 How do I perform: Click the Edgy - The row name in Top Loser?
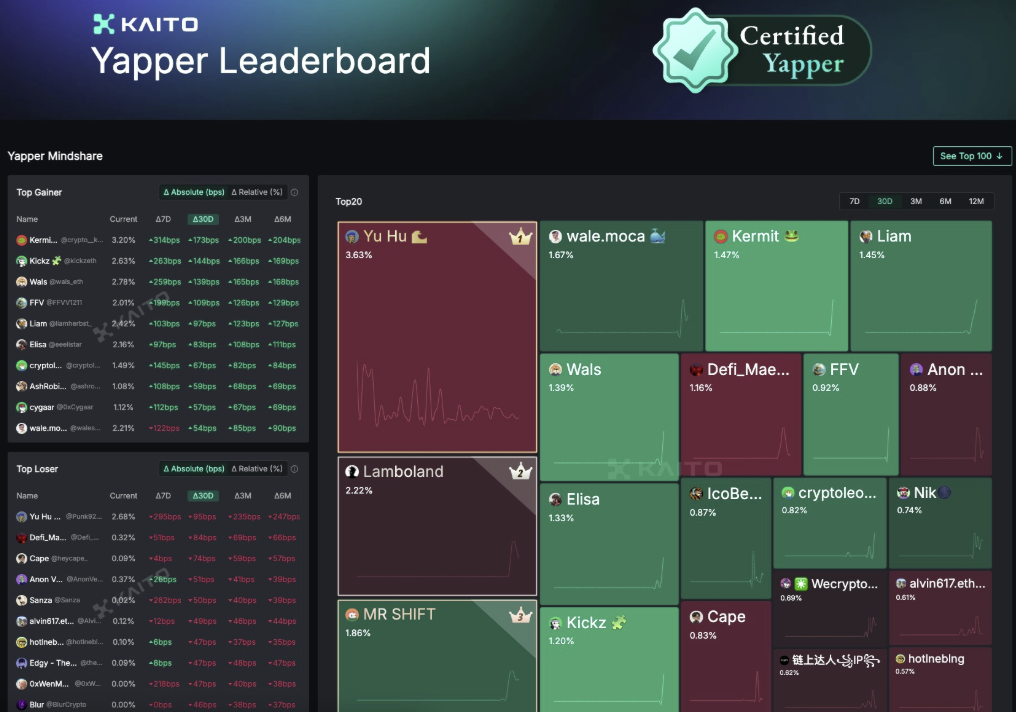point(53,663)
